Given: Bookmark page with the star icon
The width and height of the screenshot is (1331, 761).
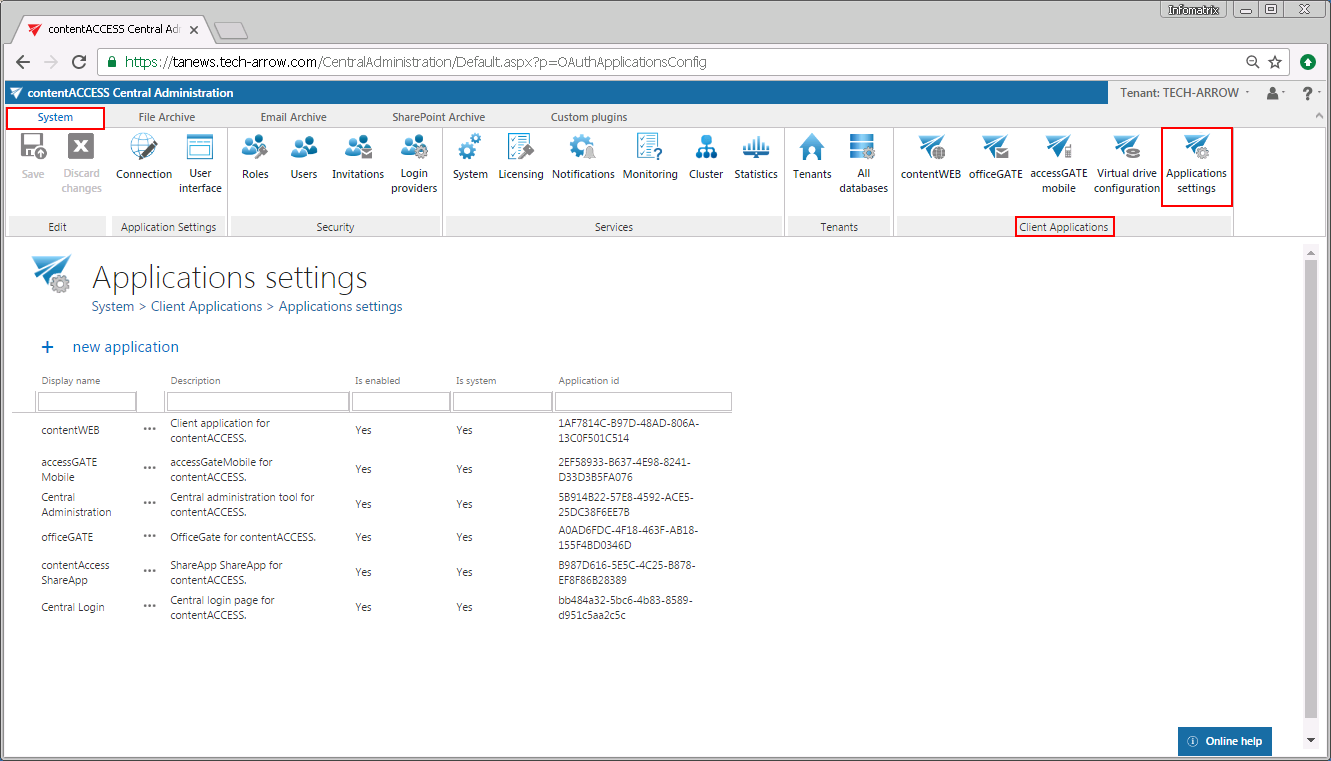Looking at the screenshot, I should click(x=1275, y=62).
